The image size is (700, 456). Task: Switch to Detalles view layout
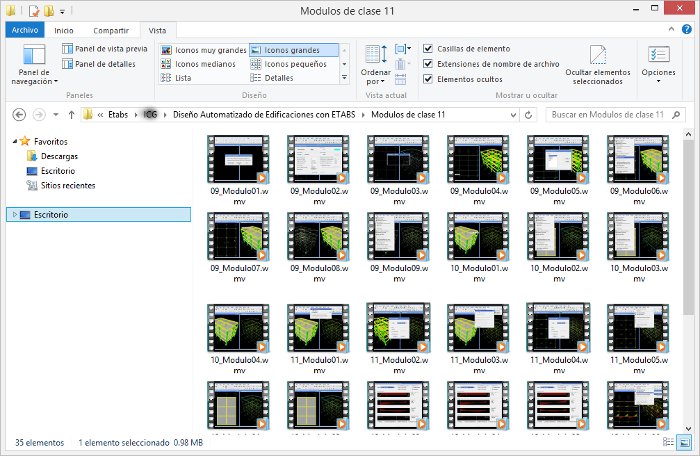(279, 78)
